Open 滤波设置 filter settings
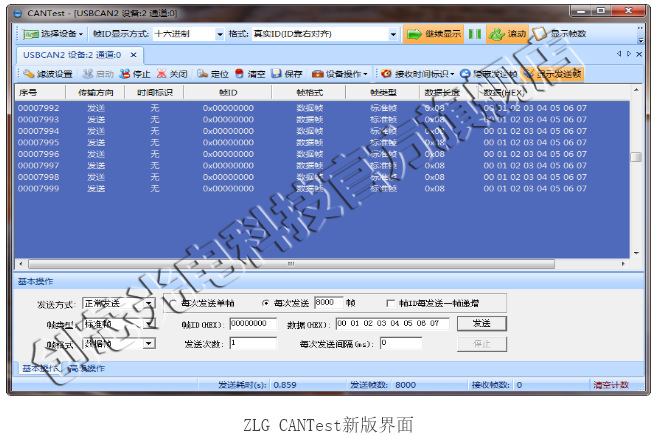 pos(48,74)
